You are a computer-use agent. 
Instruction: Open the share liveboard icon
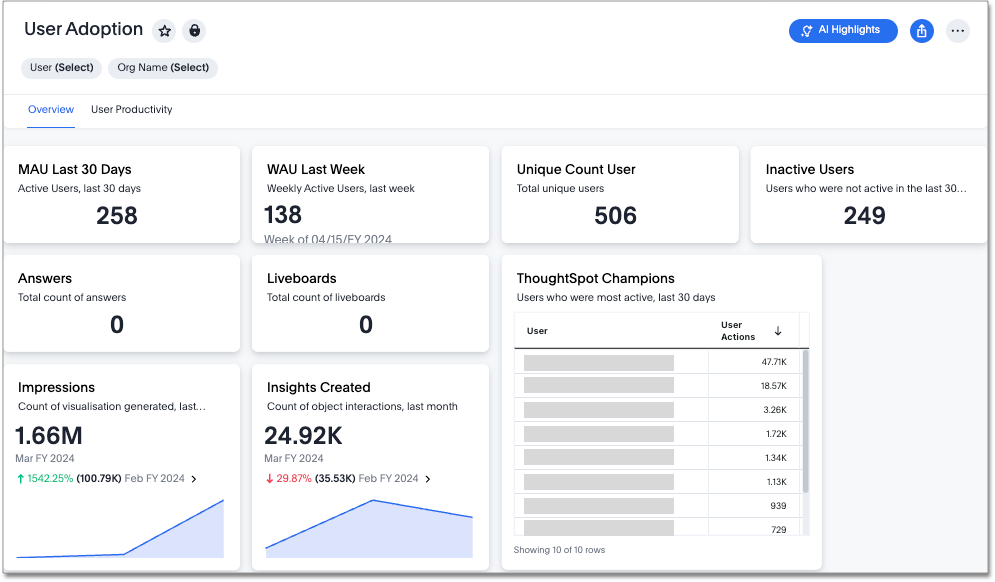[921, 31]
